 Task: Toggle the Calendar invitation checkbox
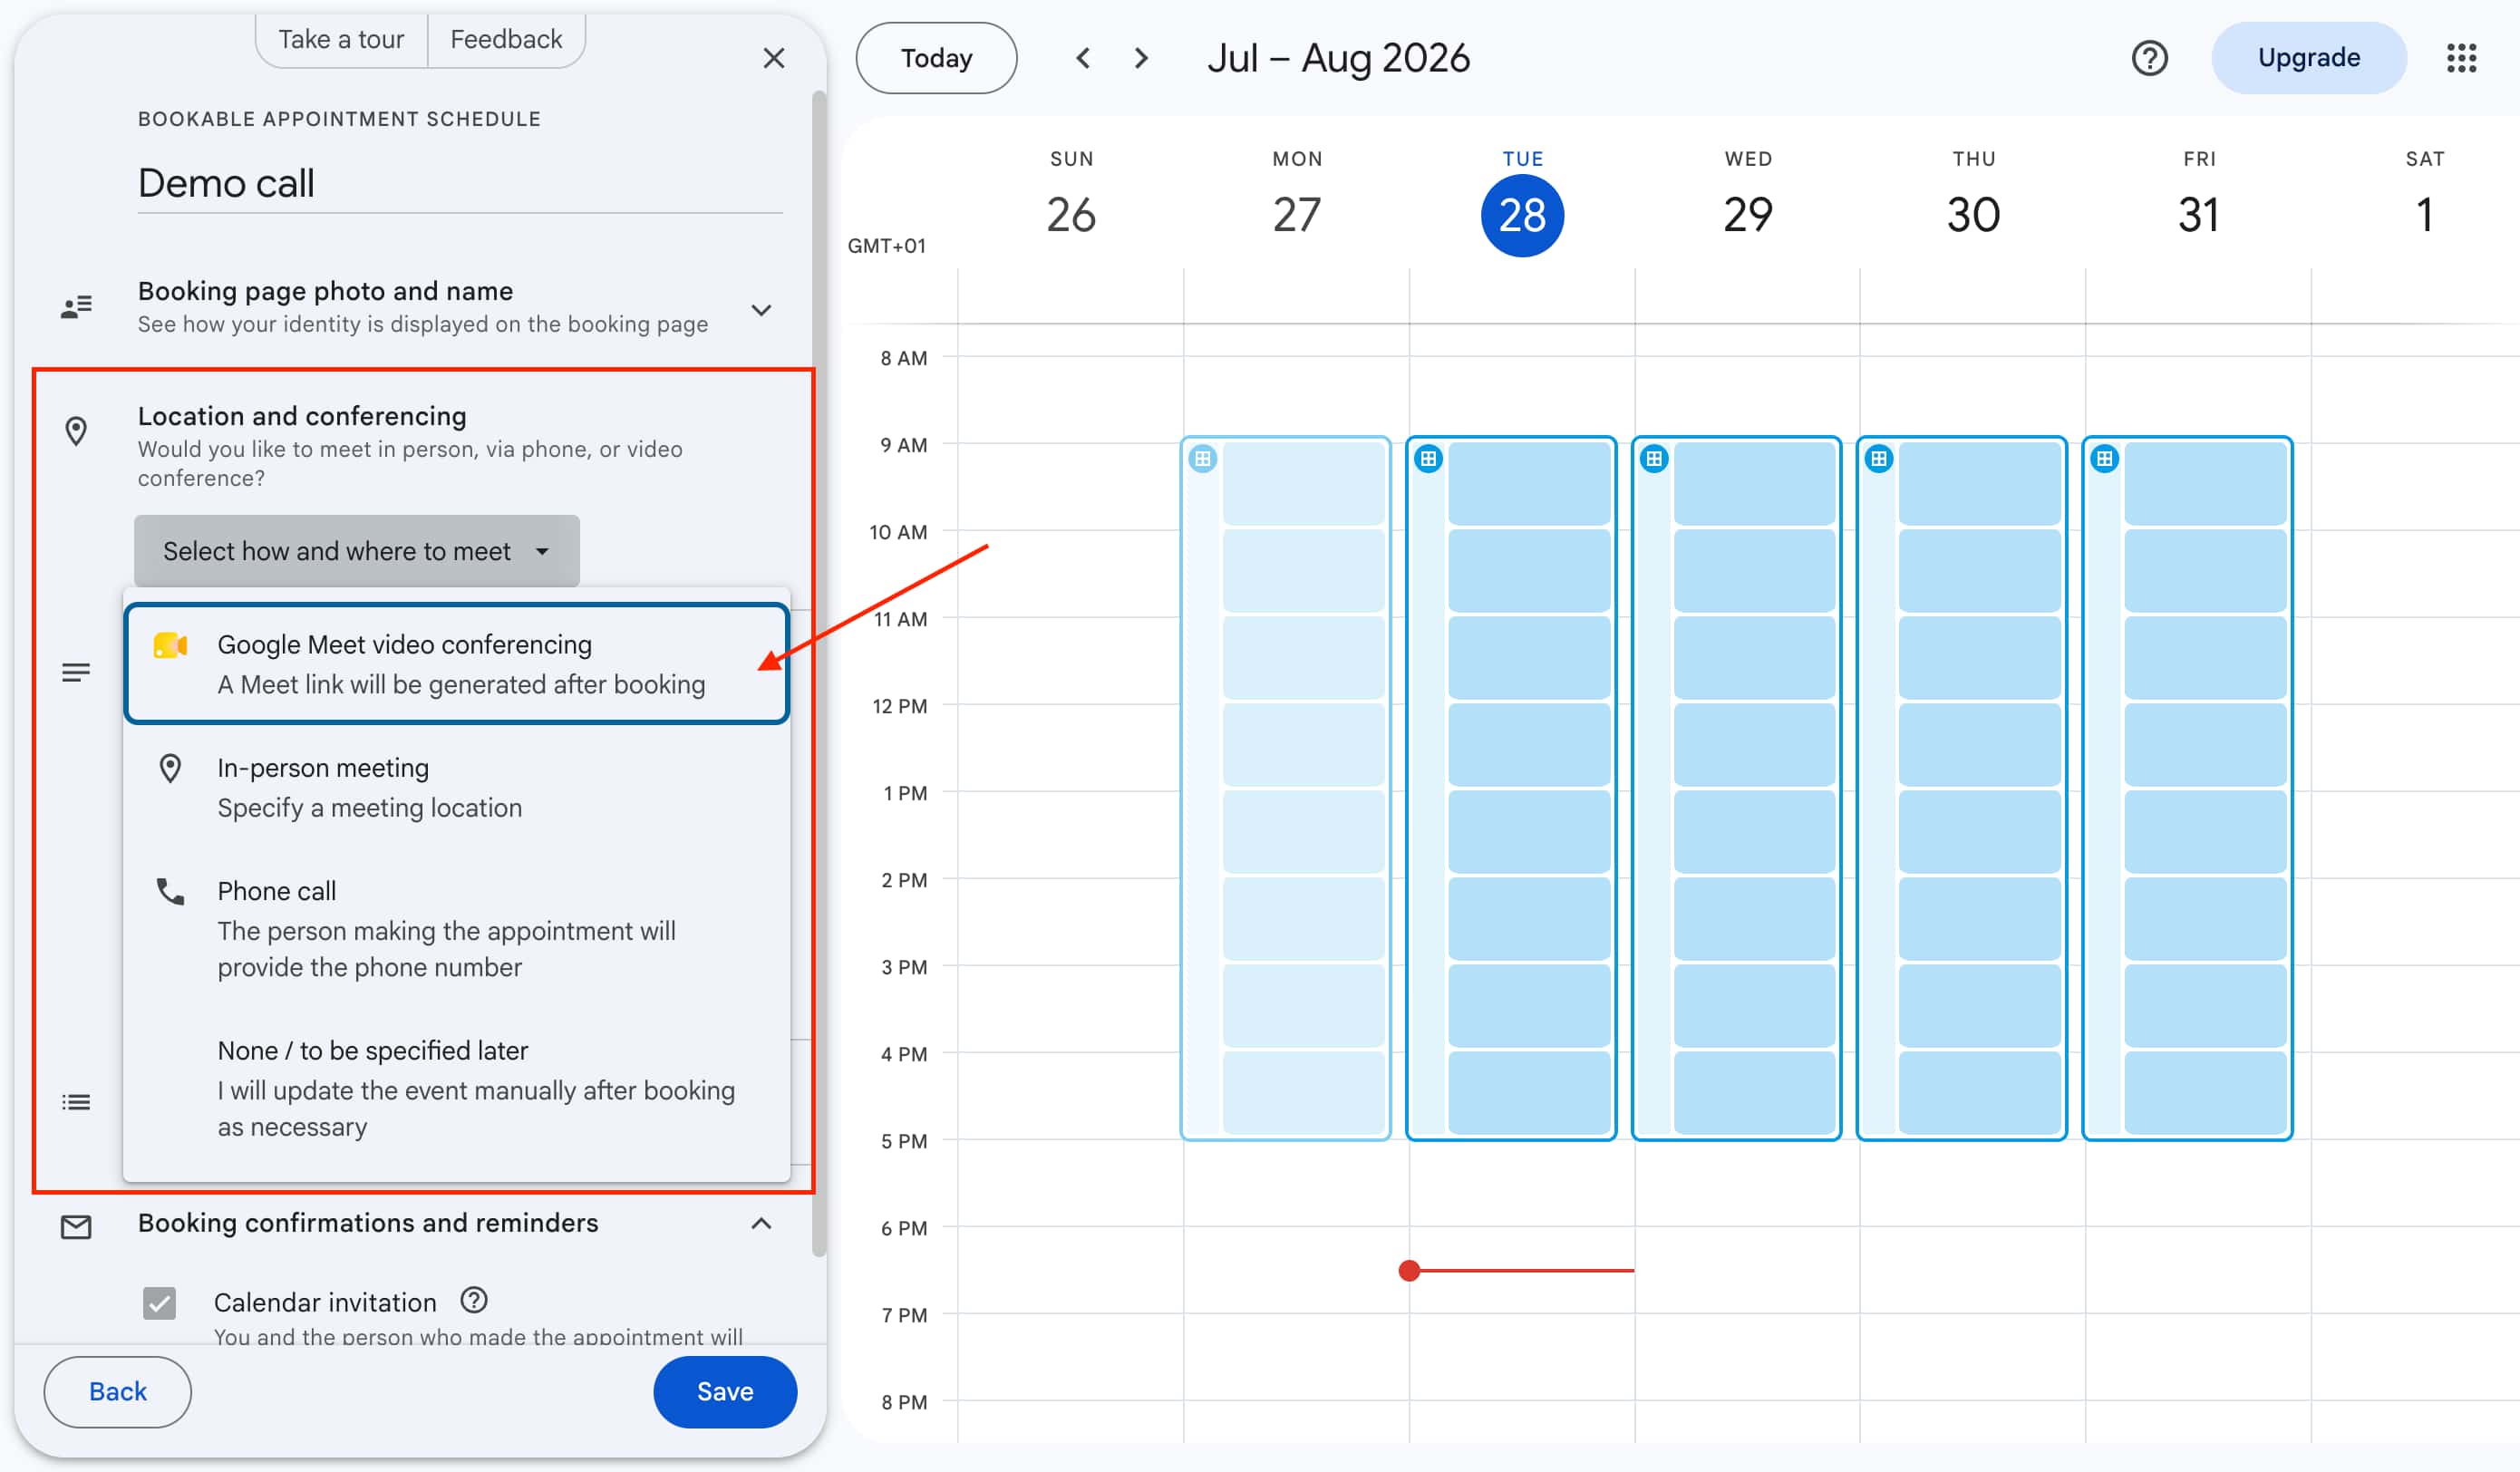159,1303
